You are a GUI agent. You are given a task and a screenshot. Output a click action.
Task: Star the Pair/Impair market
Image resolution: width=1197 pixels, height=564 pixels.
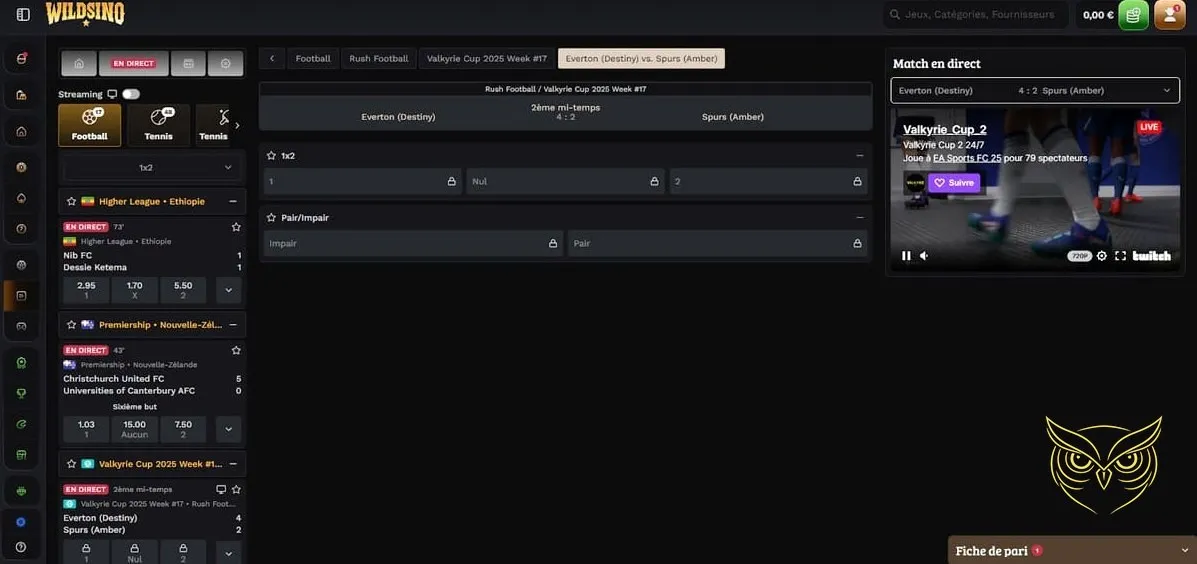tap(271, 218)
